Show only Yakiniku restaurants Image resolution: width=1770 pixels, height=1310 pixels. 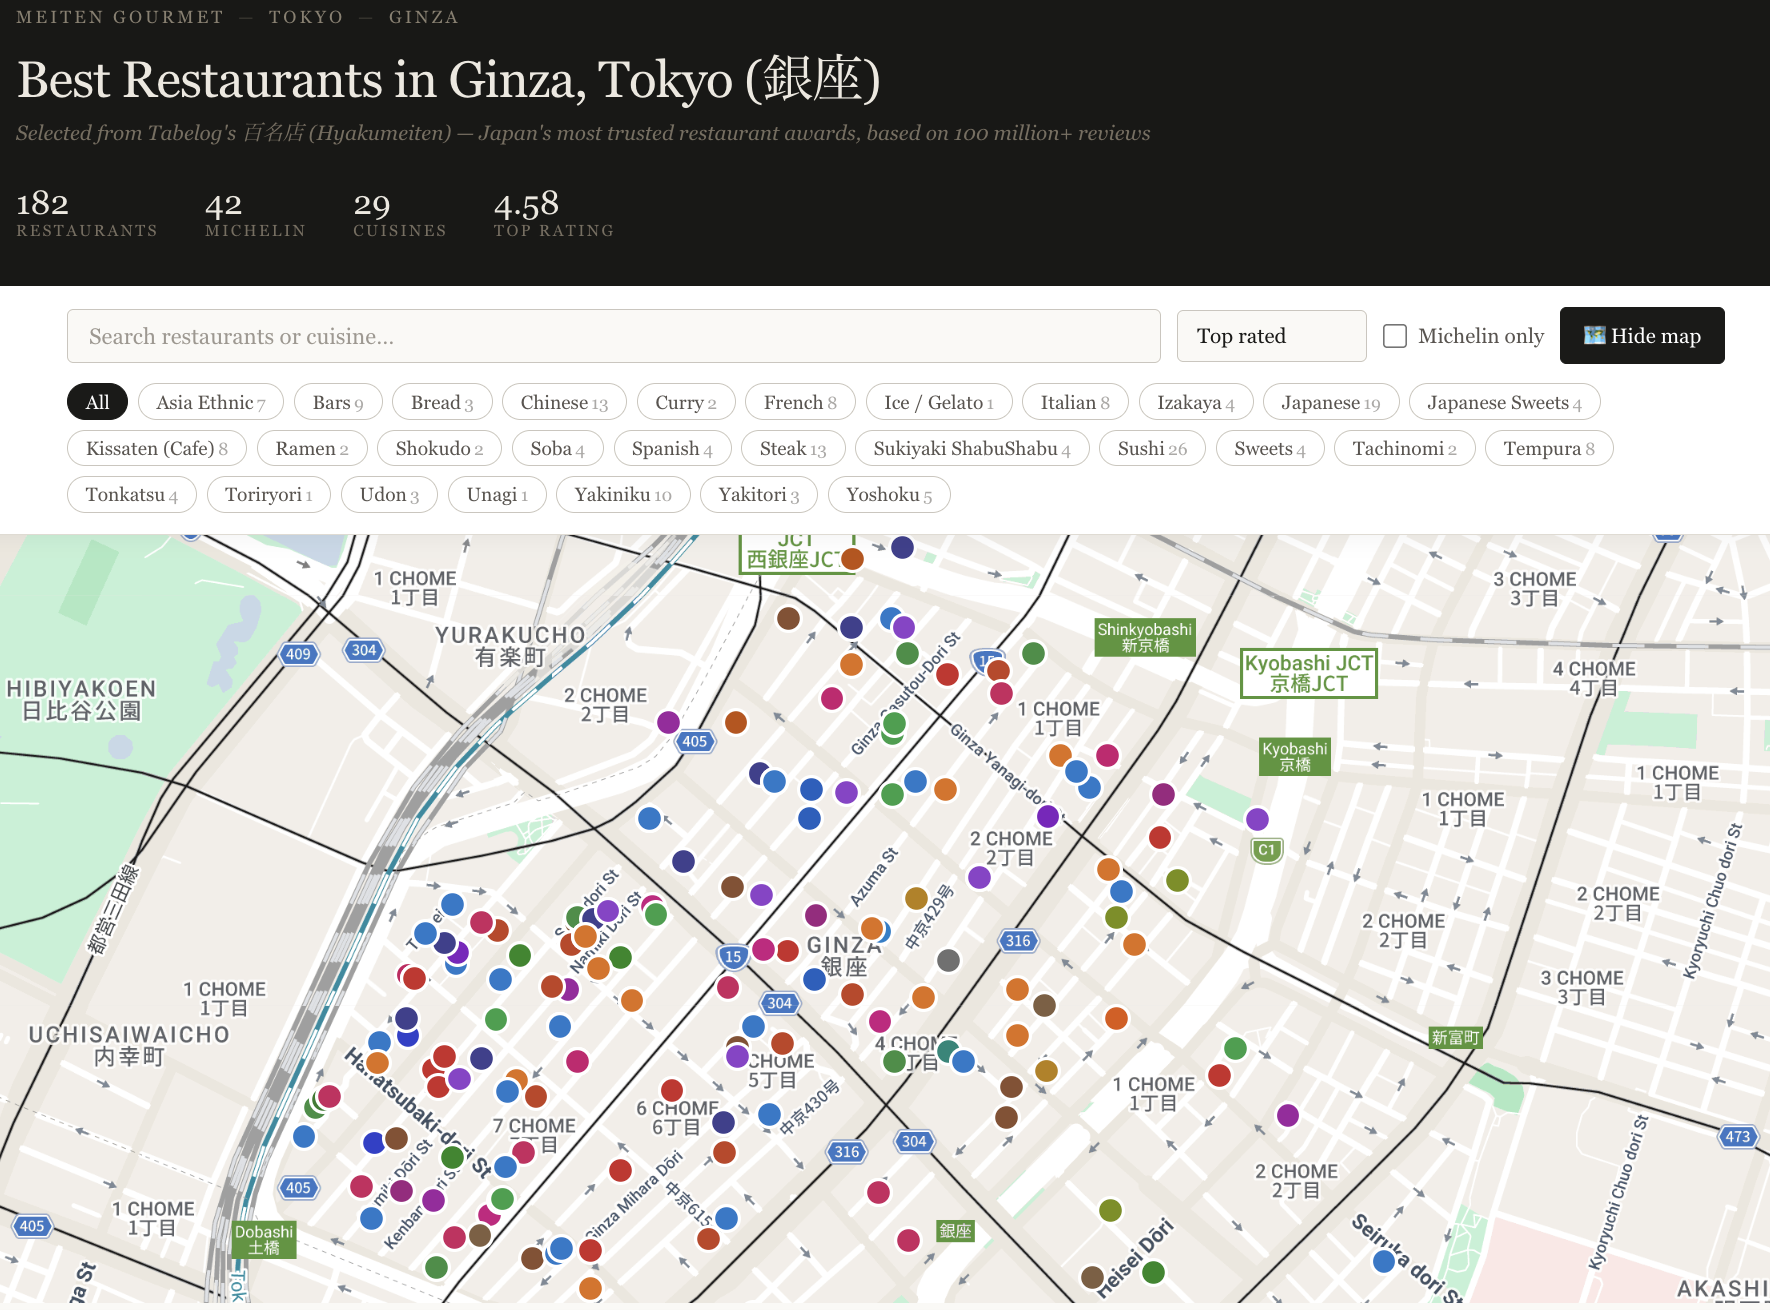tap(623, 494)
